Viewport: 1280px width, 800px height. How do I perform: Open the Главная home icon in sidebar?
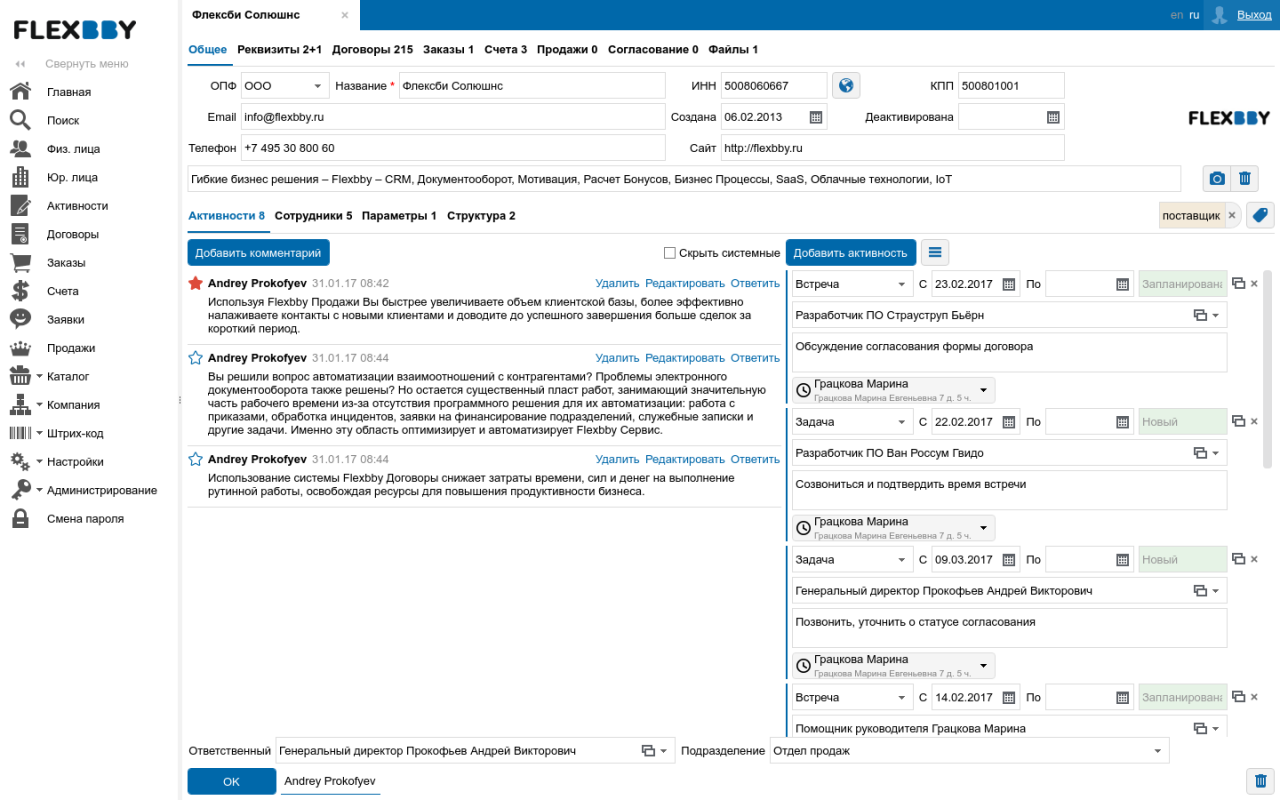(20, 92)
